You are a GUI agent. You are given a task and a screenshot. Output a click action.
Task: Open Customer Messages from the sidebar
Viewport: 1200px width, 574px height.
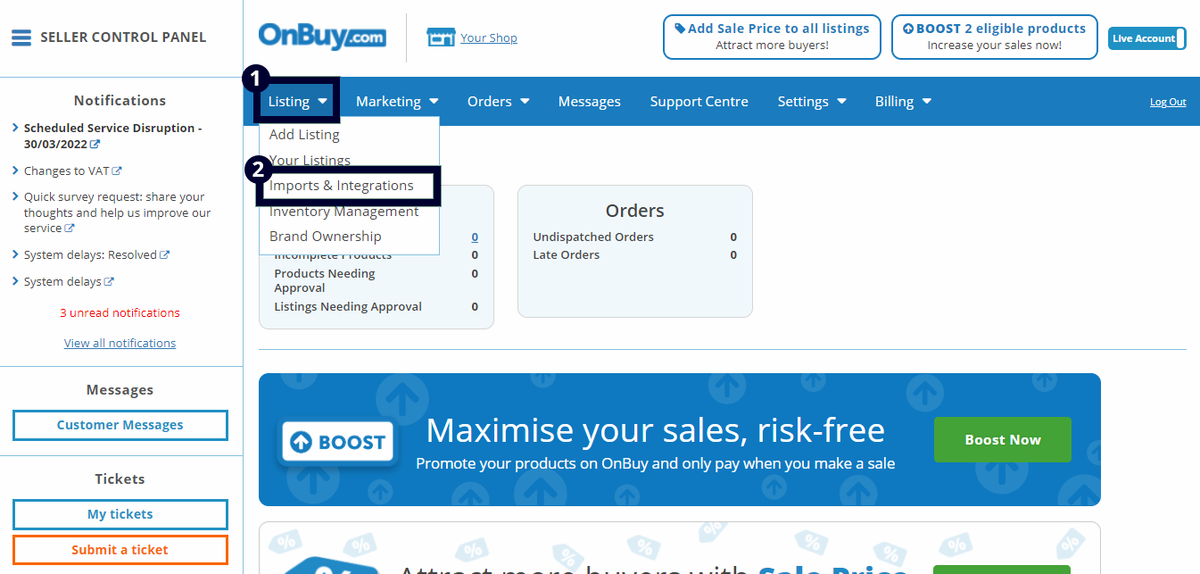coord(120,425)
